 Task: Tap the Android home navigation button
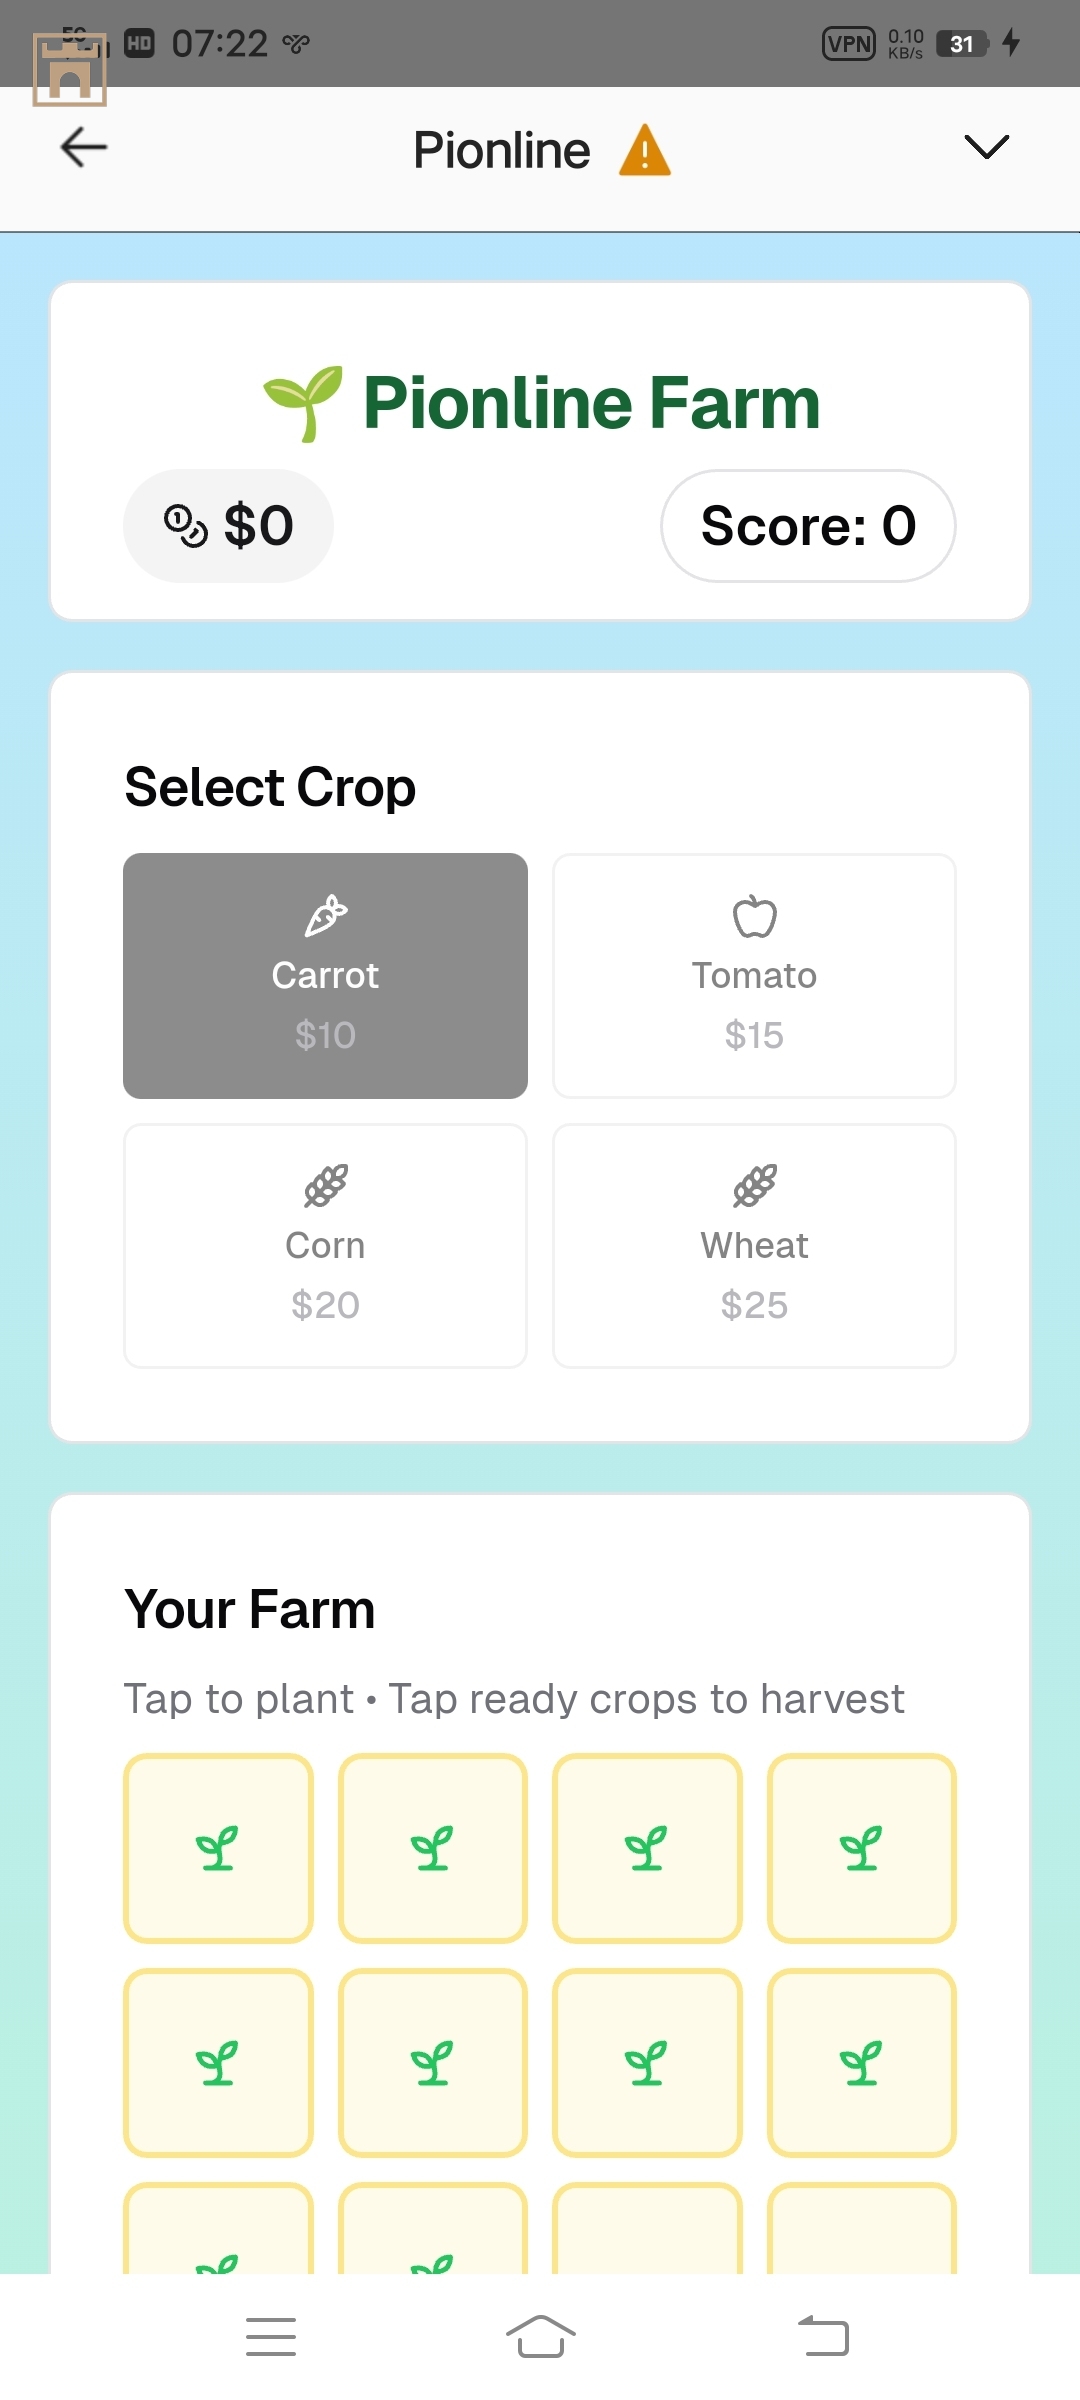(x=540, y=2337)
